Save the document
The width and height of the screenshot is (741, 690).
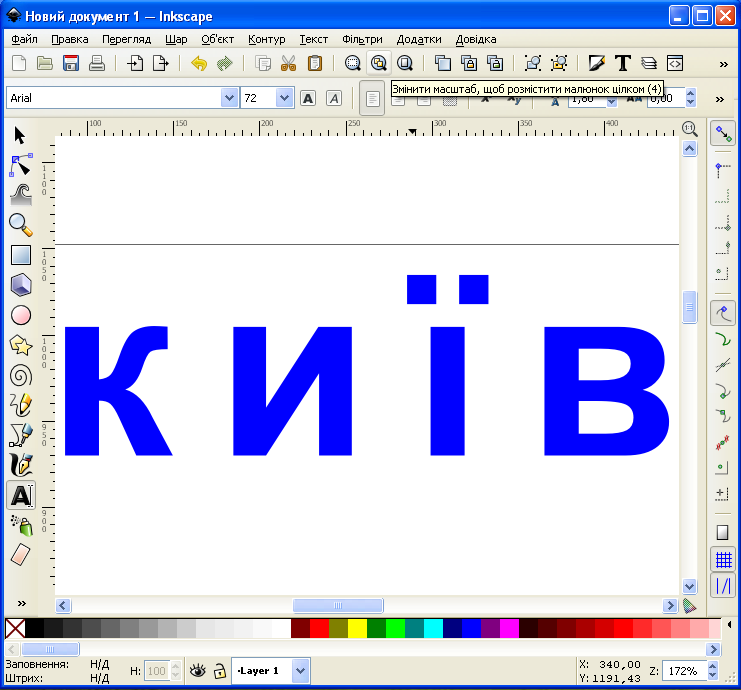point(71,63)
